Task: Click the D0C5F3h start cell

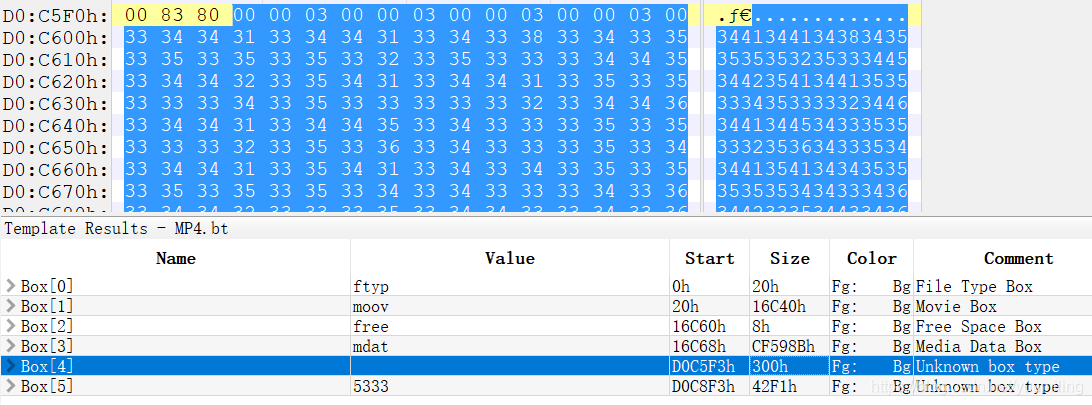Action: click(x=710, y=366)
